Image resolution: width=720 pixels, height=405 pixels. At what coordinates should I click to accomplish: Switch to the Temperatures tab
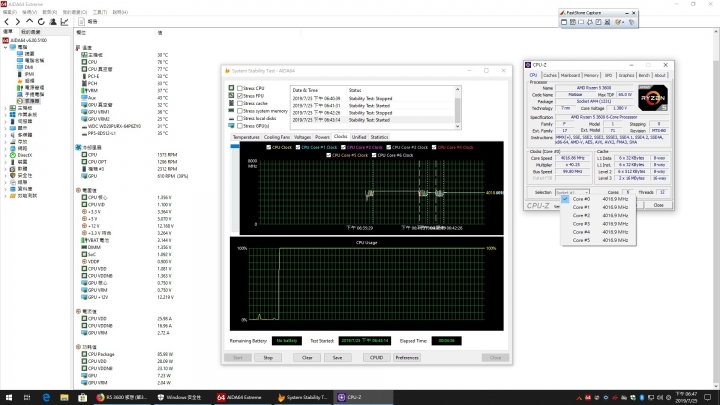246,137
